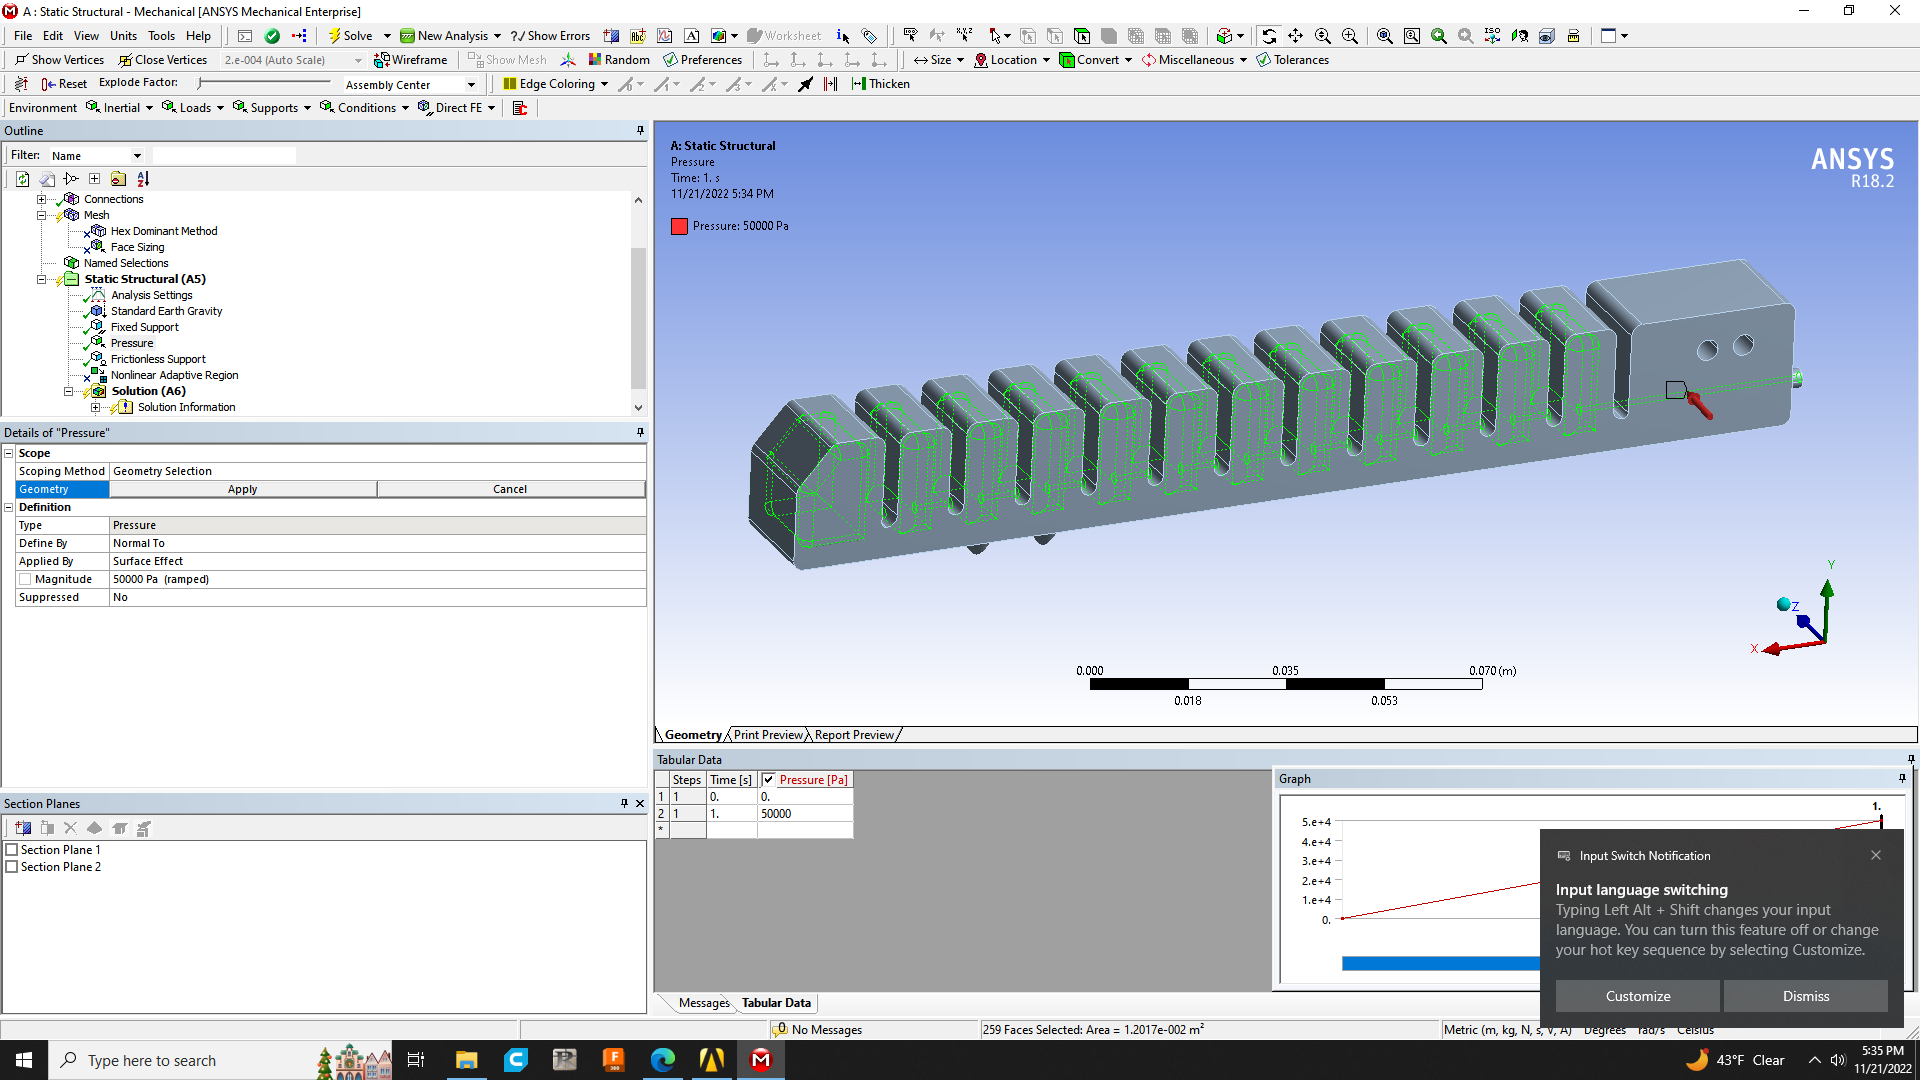The image size is (1920, 1080).
Task: Click the Thicken annotations icon
Action: point(858,84)
